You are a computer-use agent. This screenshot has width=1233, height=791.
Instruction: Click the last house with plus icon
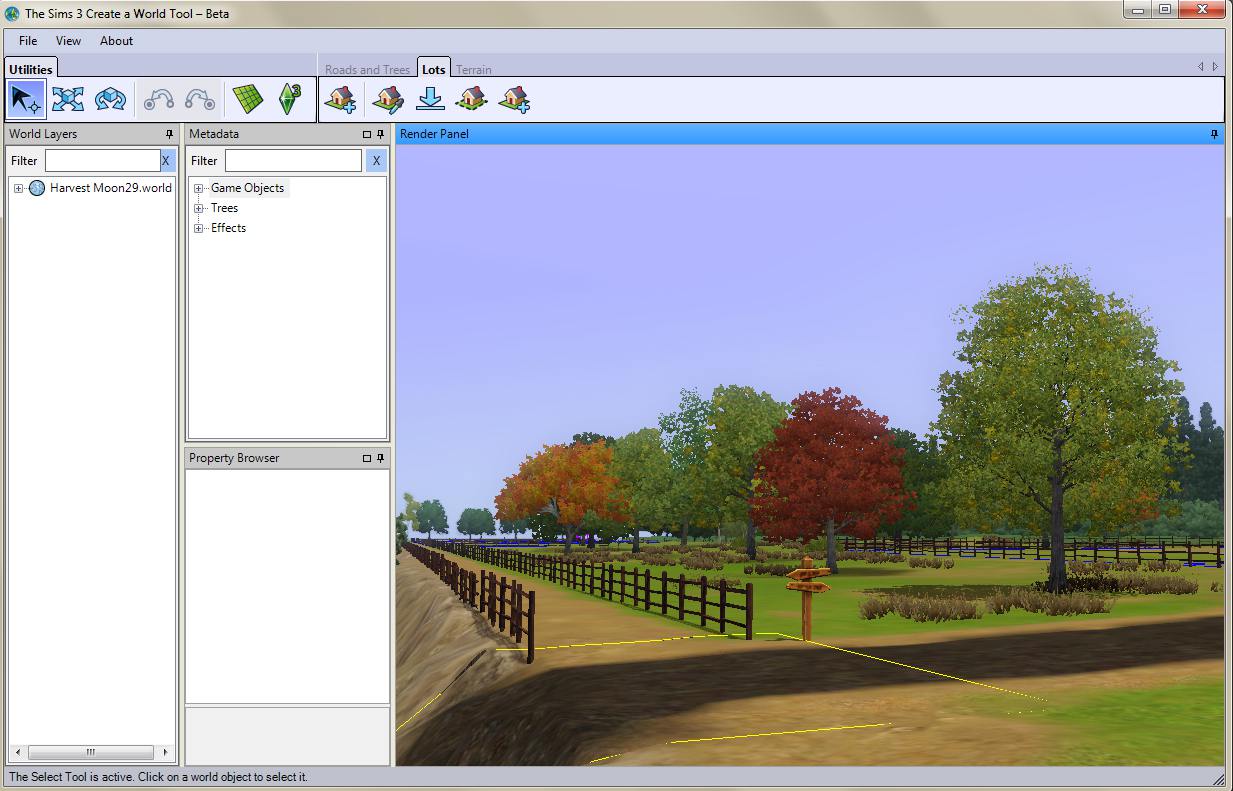coord(514,99)
